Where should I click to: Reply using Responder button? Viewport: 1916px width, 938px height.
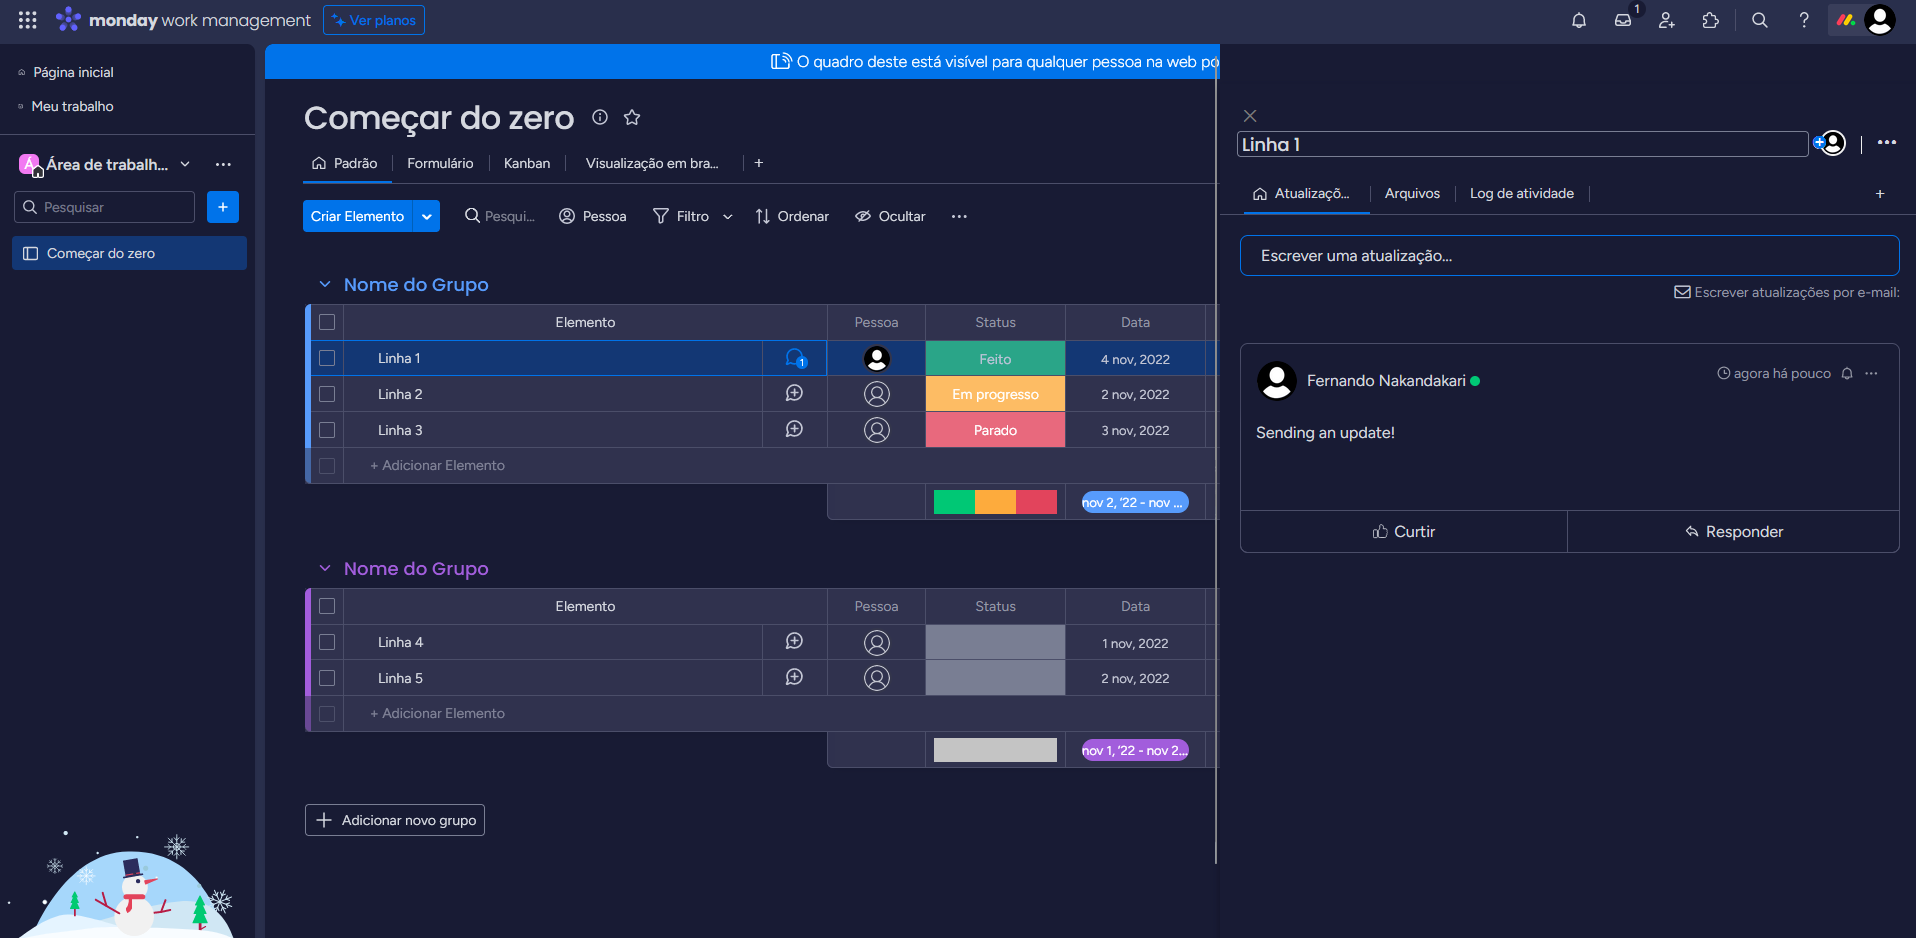point(1734,532)
